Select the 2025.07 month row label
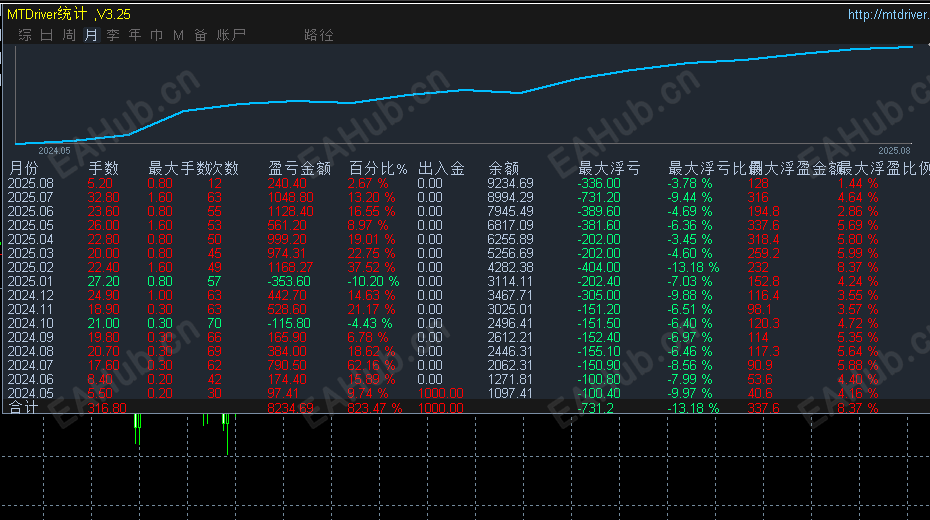 [30, 197]
